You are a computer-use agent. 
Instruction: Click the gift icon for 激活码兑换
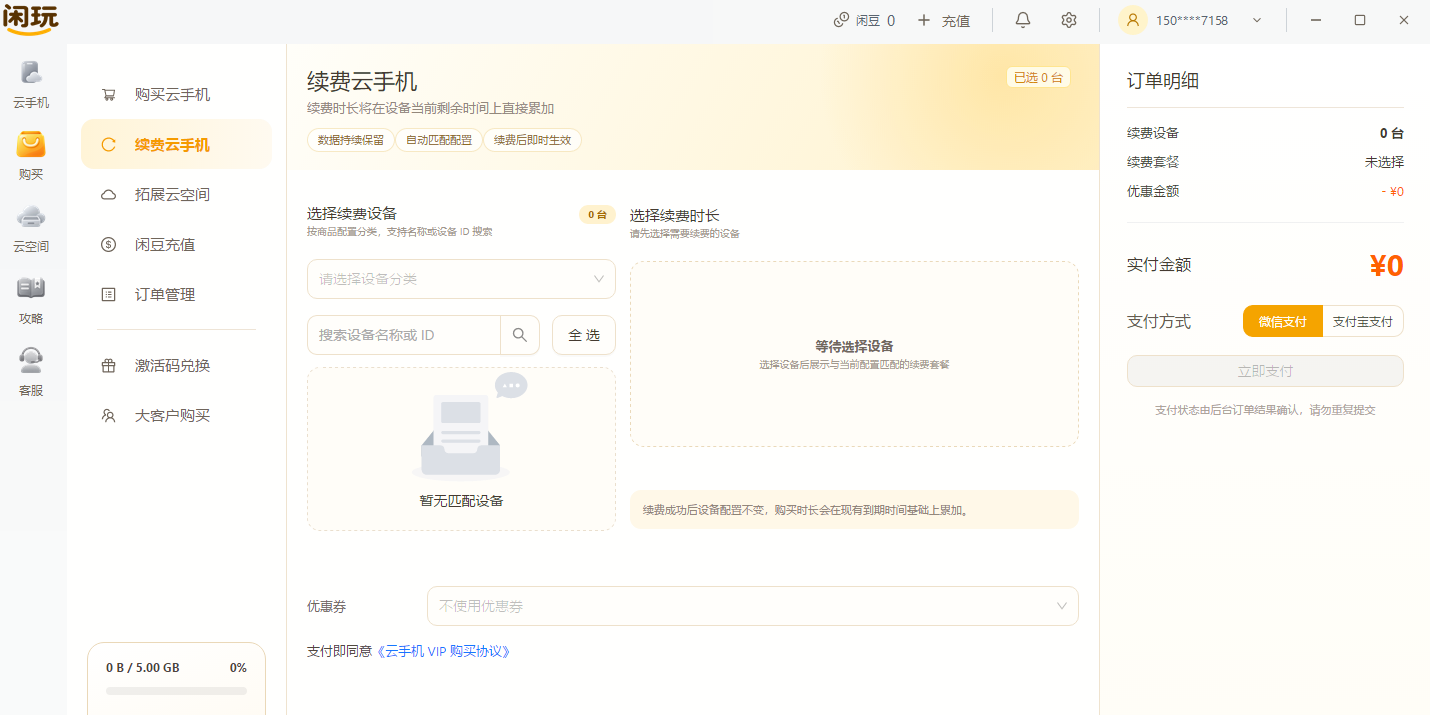click(109, 366)
